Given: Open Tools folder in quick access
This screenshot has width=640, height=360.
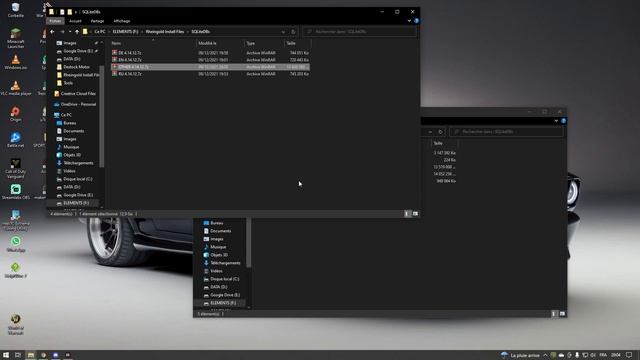Looking at the screenshot, I should click(x=68, y=83).
